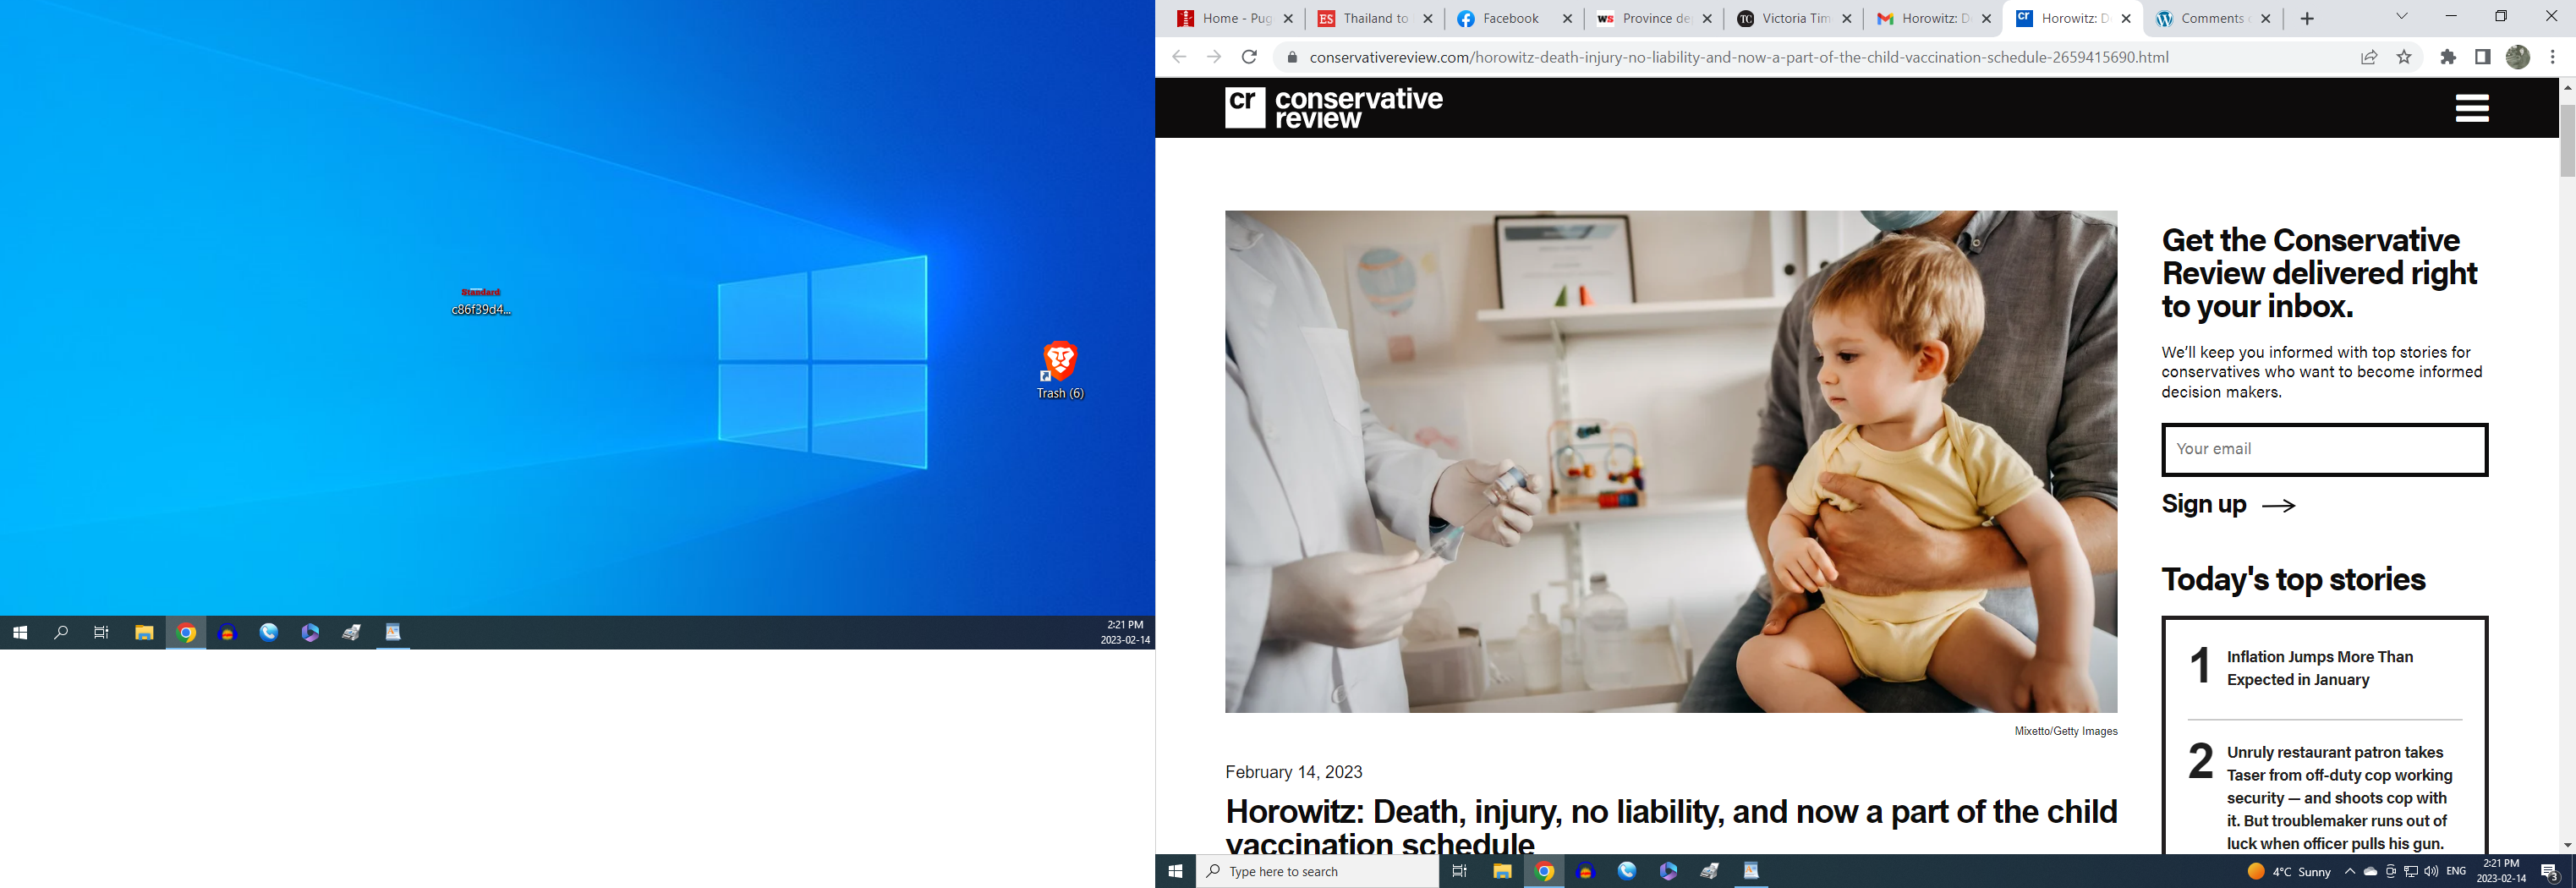Reload the page with the refresh icon
The width and height of the screenshot is (2576, 888).
point(1249,57)
